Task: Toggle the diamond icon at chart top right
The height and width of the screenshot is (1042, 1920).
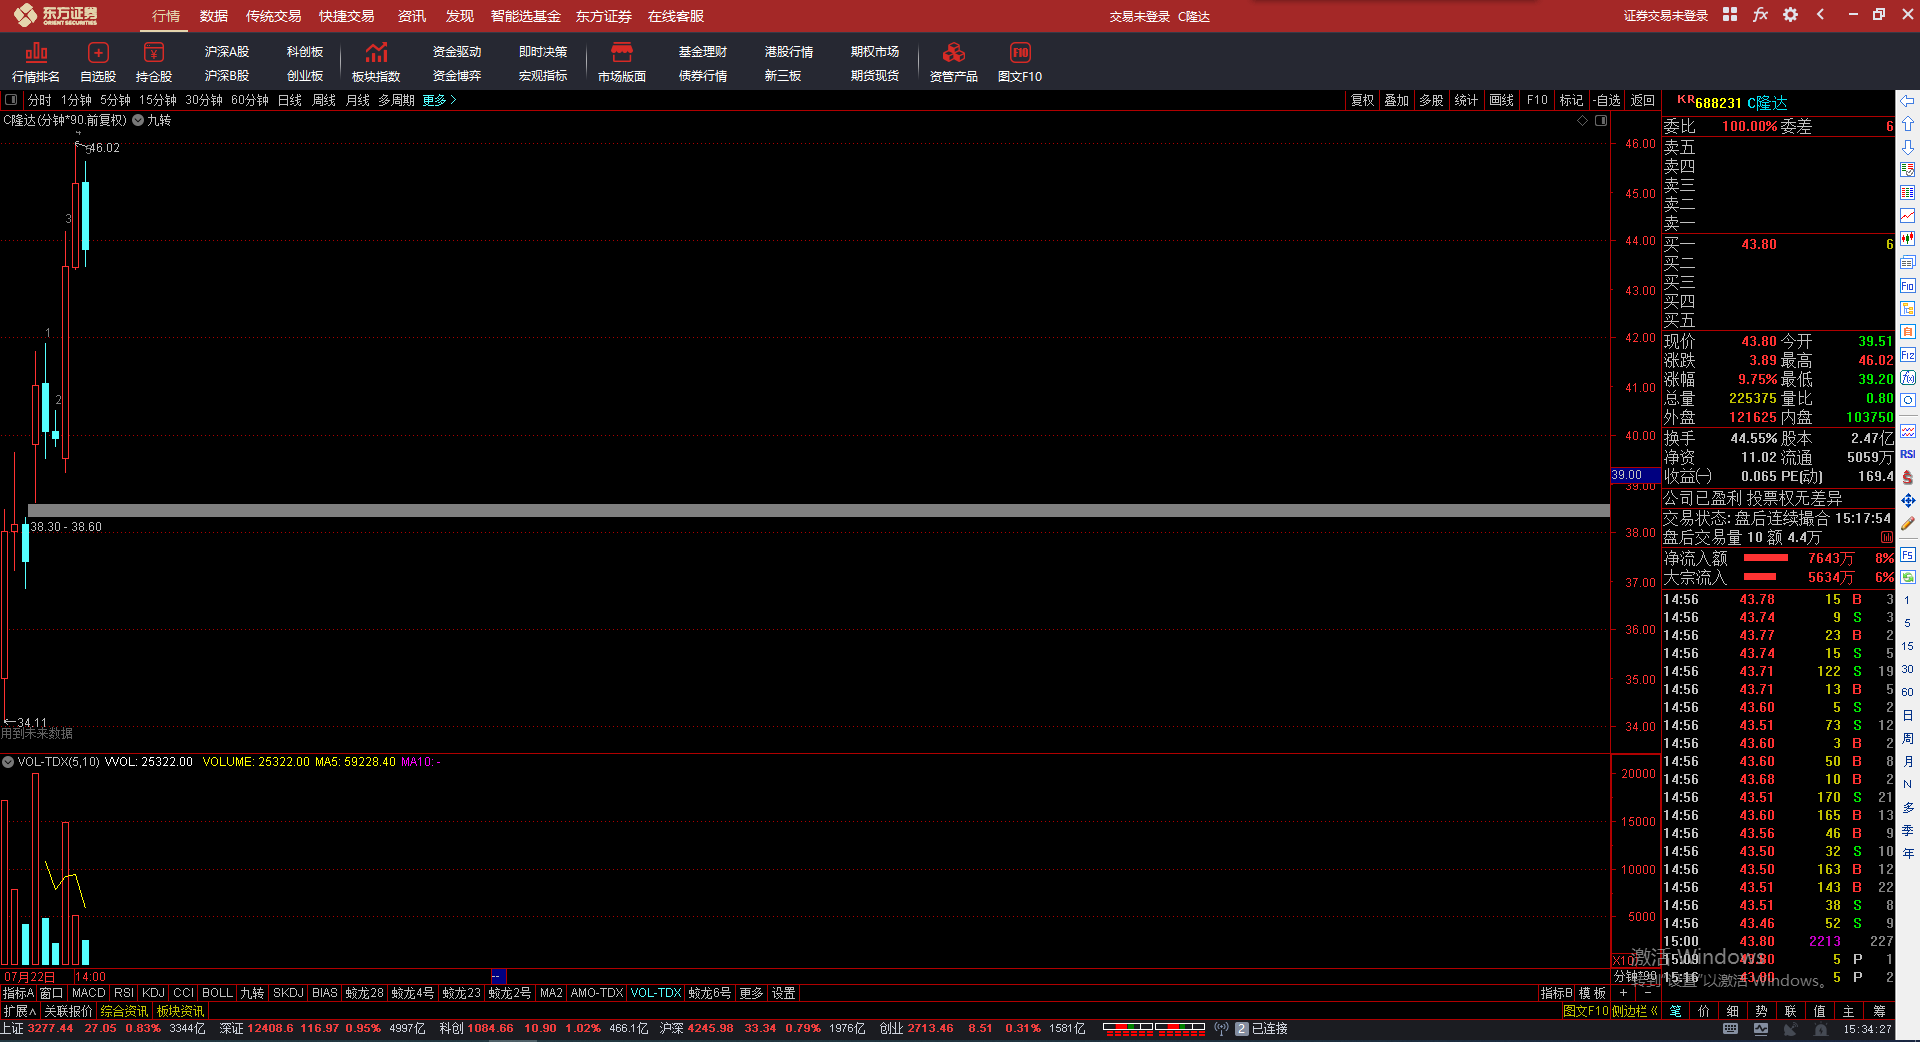Action: 1582,121
